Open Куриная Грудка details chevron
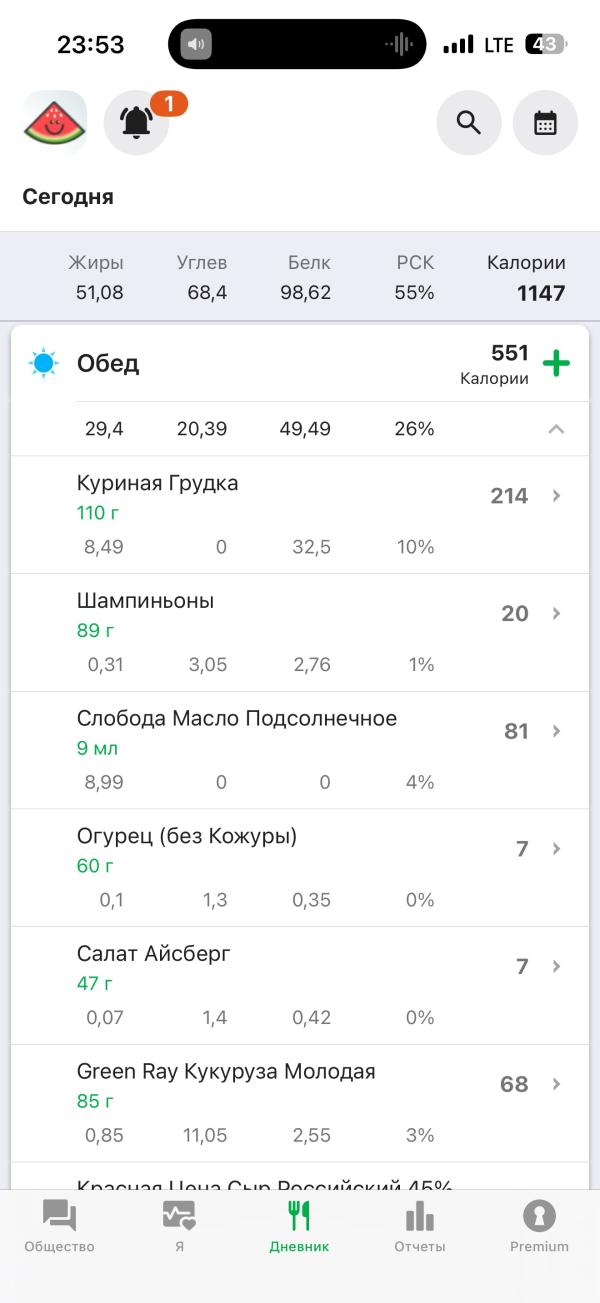This screenshot has width=600, height=1303. click(x=557, y=496)
